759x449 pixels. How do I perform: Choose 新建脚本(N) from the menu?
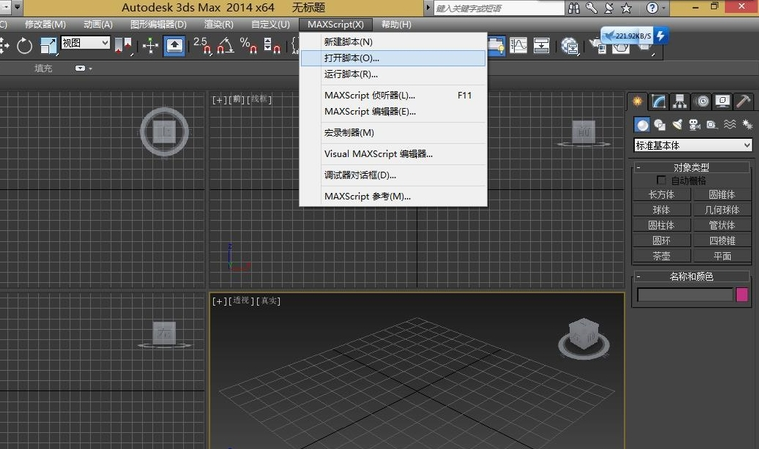(x=393, y=42)
